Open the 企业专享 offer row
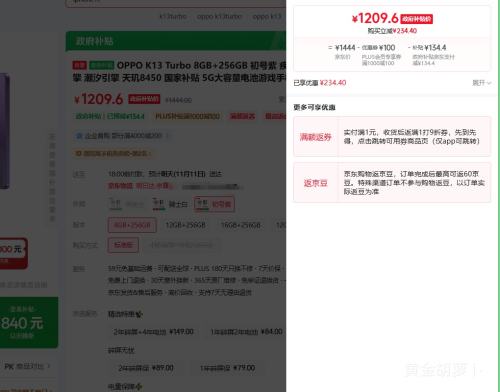The width and height of the screenshot is (500, 392). coord(123,136)
